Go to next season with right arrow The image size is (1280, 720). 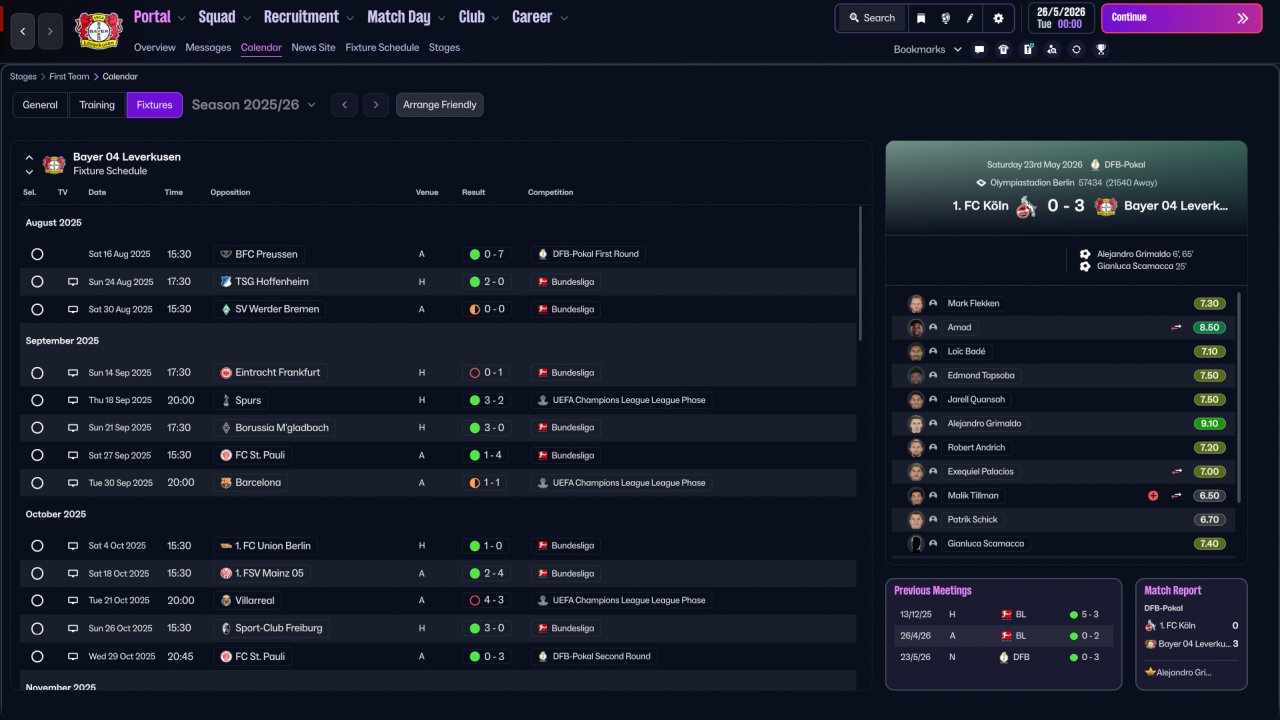click(376, 105)
